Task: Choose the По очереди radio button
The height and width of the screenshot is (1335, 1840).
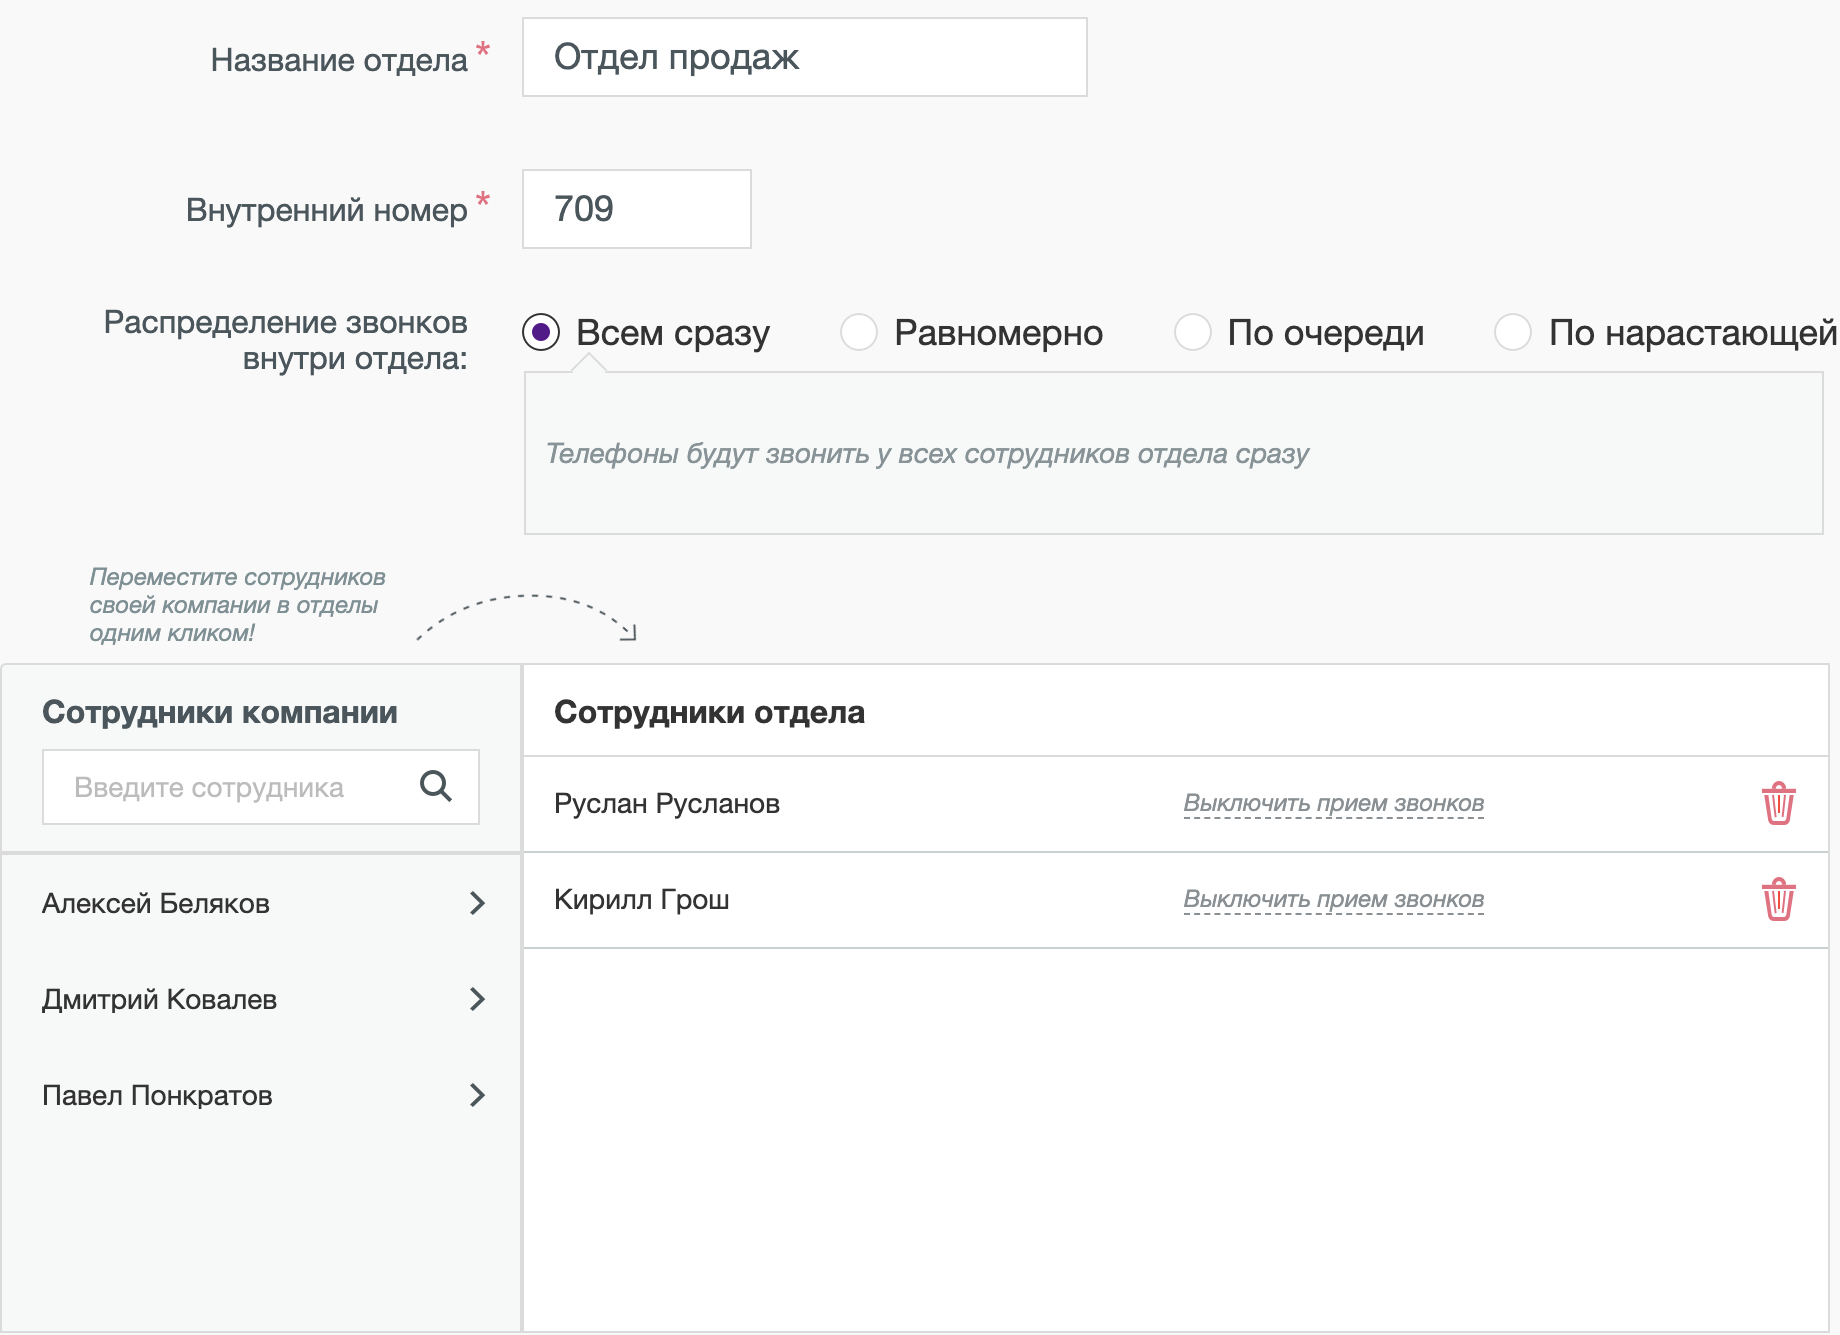Action: click(1192, 332)
